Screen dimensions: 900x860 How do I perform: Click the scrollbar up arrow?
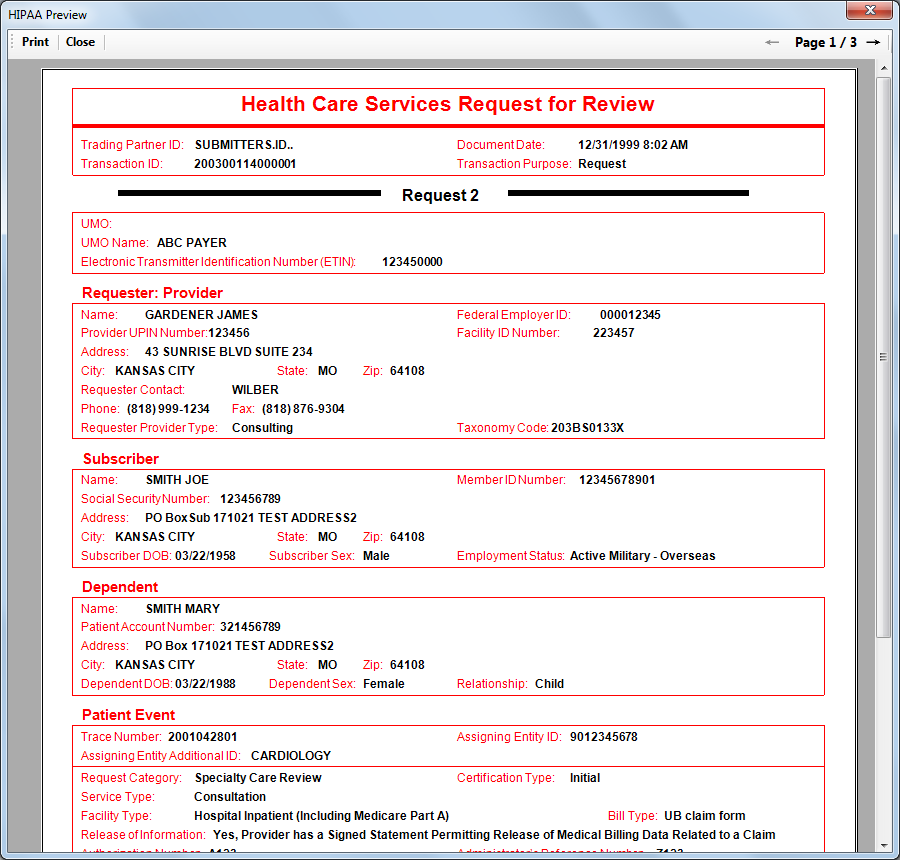(883, 69)
